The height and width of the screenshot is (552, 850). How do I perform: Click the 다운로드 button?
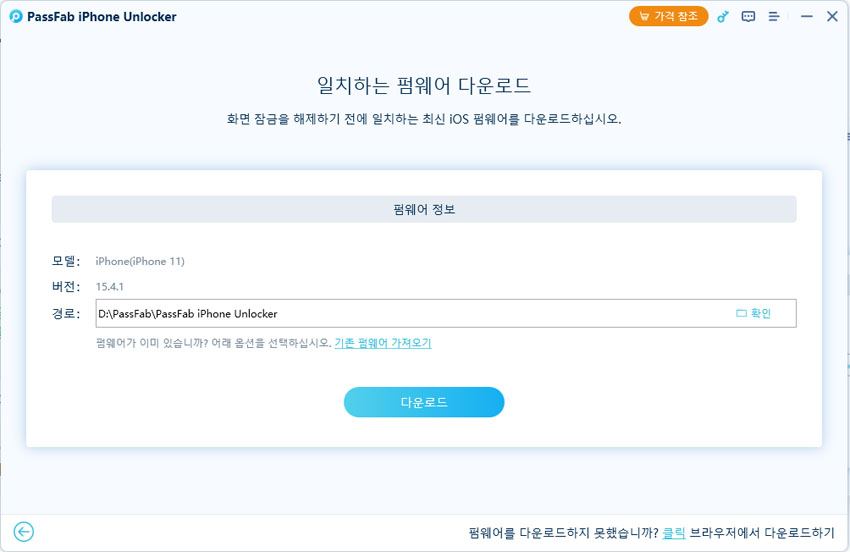pyautogui.click(x=424, y=402)
